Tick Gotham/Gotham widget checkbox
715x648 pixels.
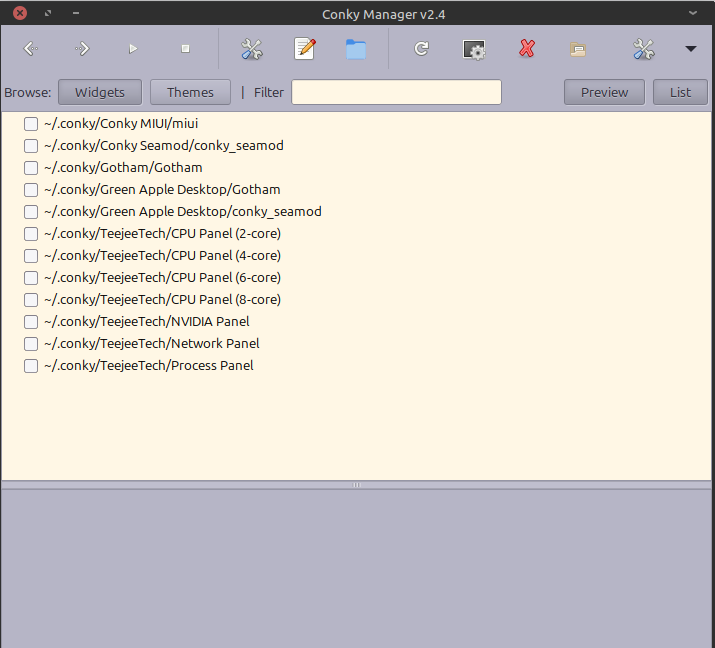click(31, 167)
